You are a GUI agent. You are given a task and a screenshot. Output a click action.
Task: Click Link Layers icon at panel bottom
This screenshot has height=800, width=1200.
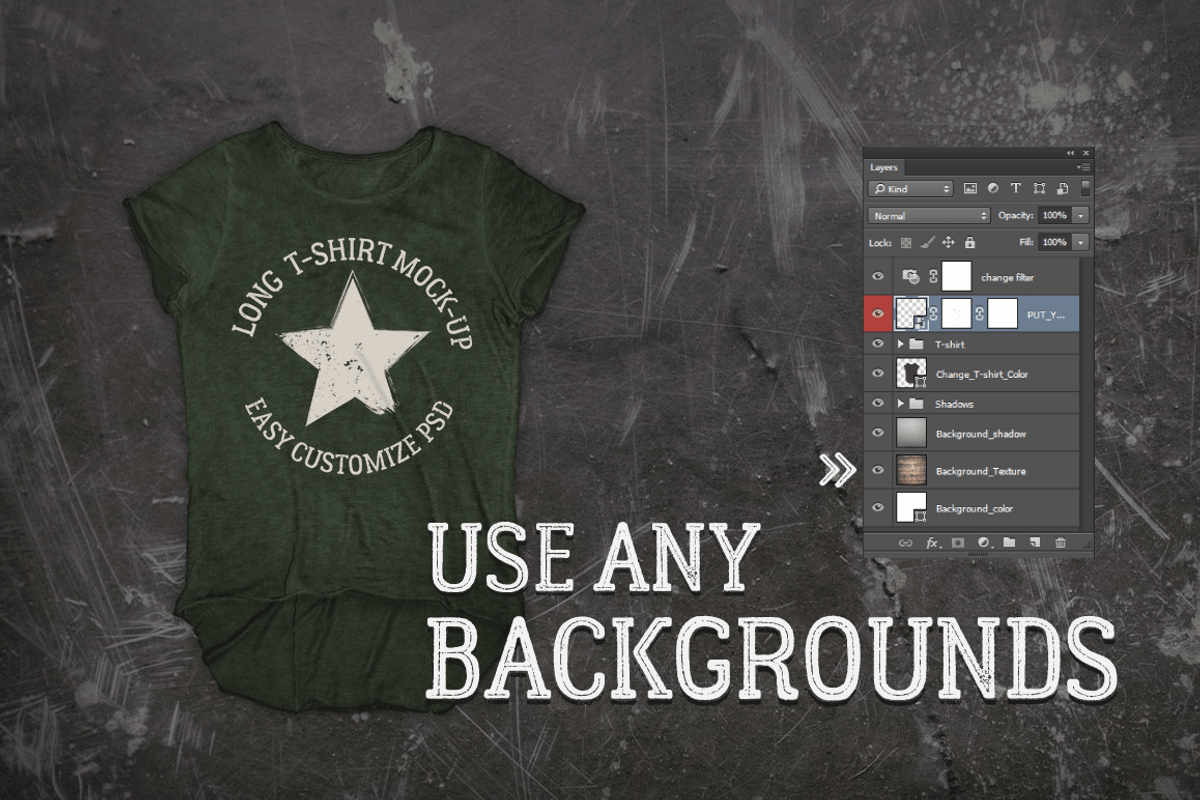click(x=905, y=543)
